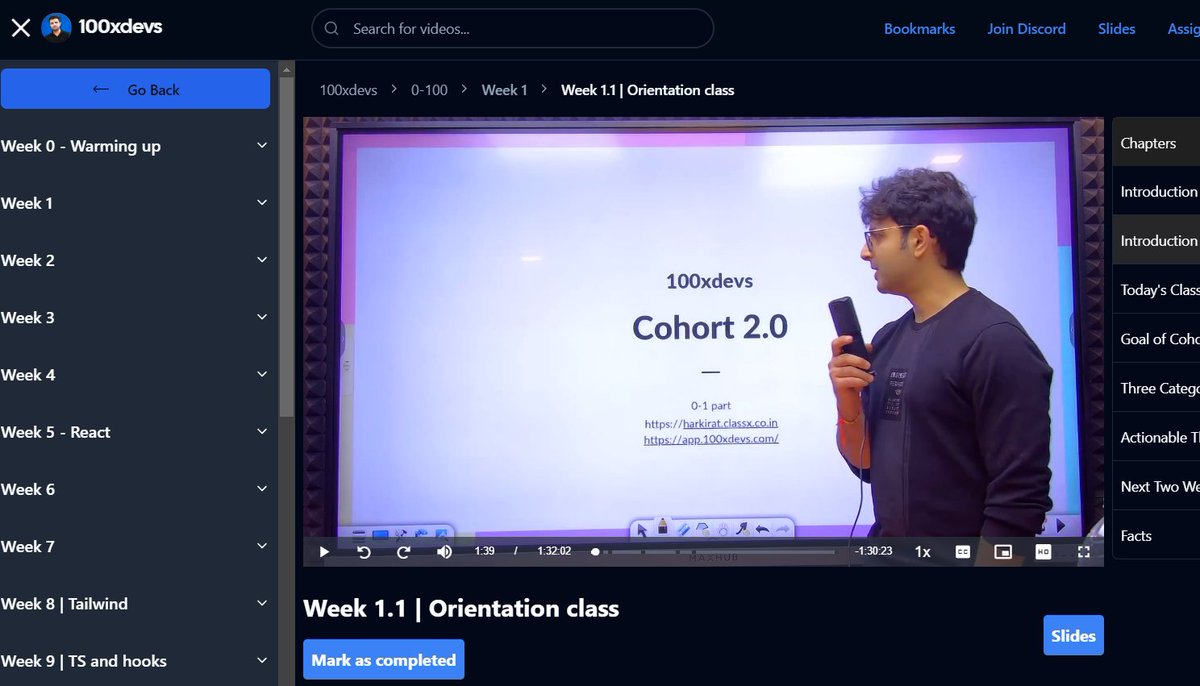Viewport: 1200px width, 686px height.
Task: Open the Join Discord link
Action: [1026, 29]
